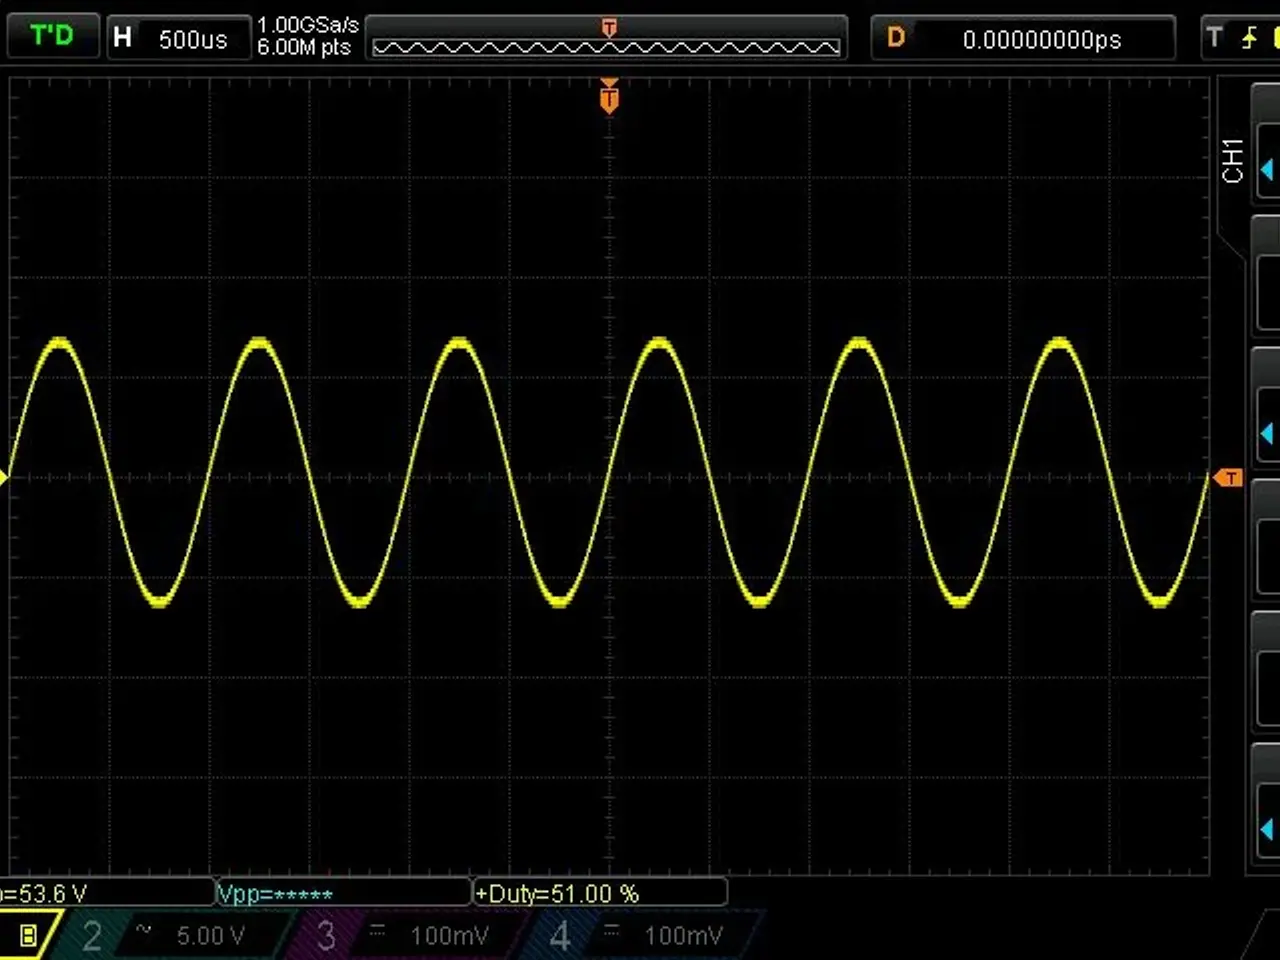Click the blue arrow level with the trigger marker

coord(1266,433)
